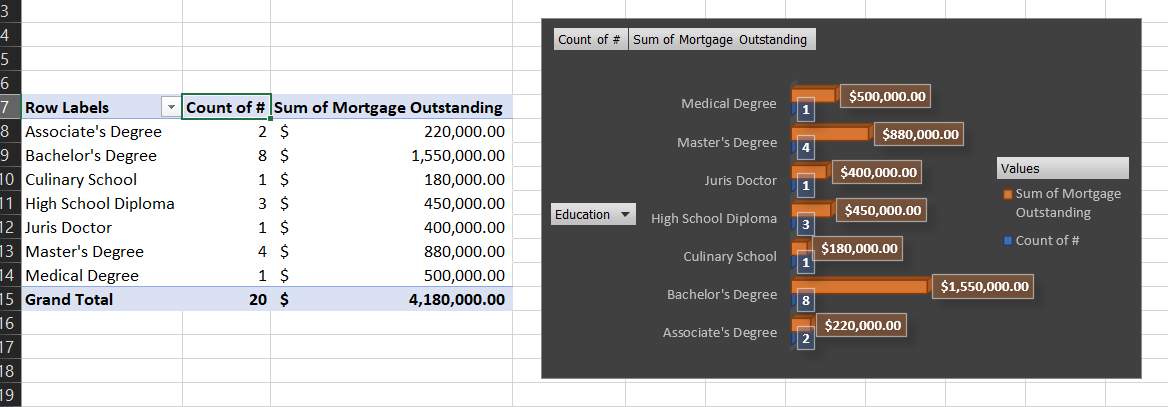Image resolution: width=1168 pixels, height=407 pixels.
Task: Click the Culinary School row label cell
Action: 81,180
